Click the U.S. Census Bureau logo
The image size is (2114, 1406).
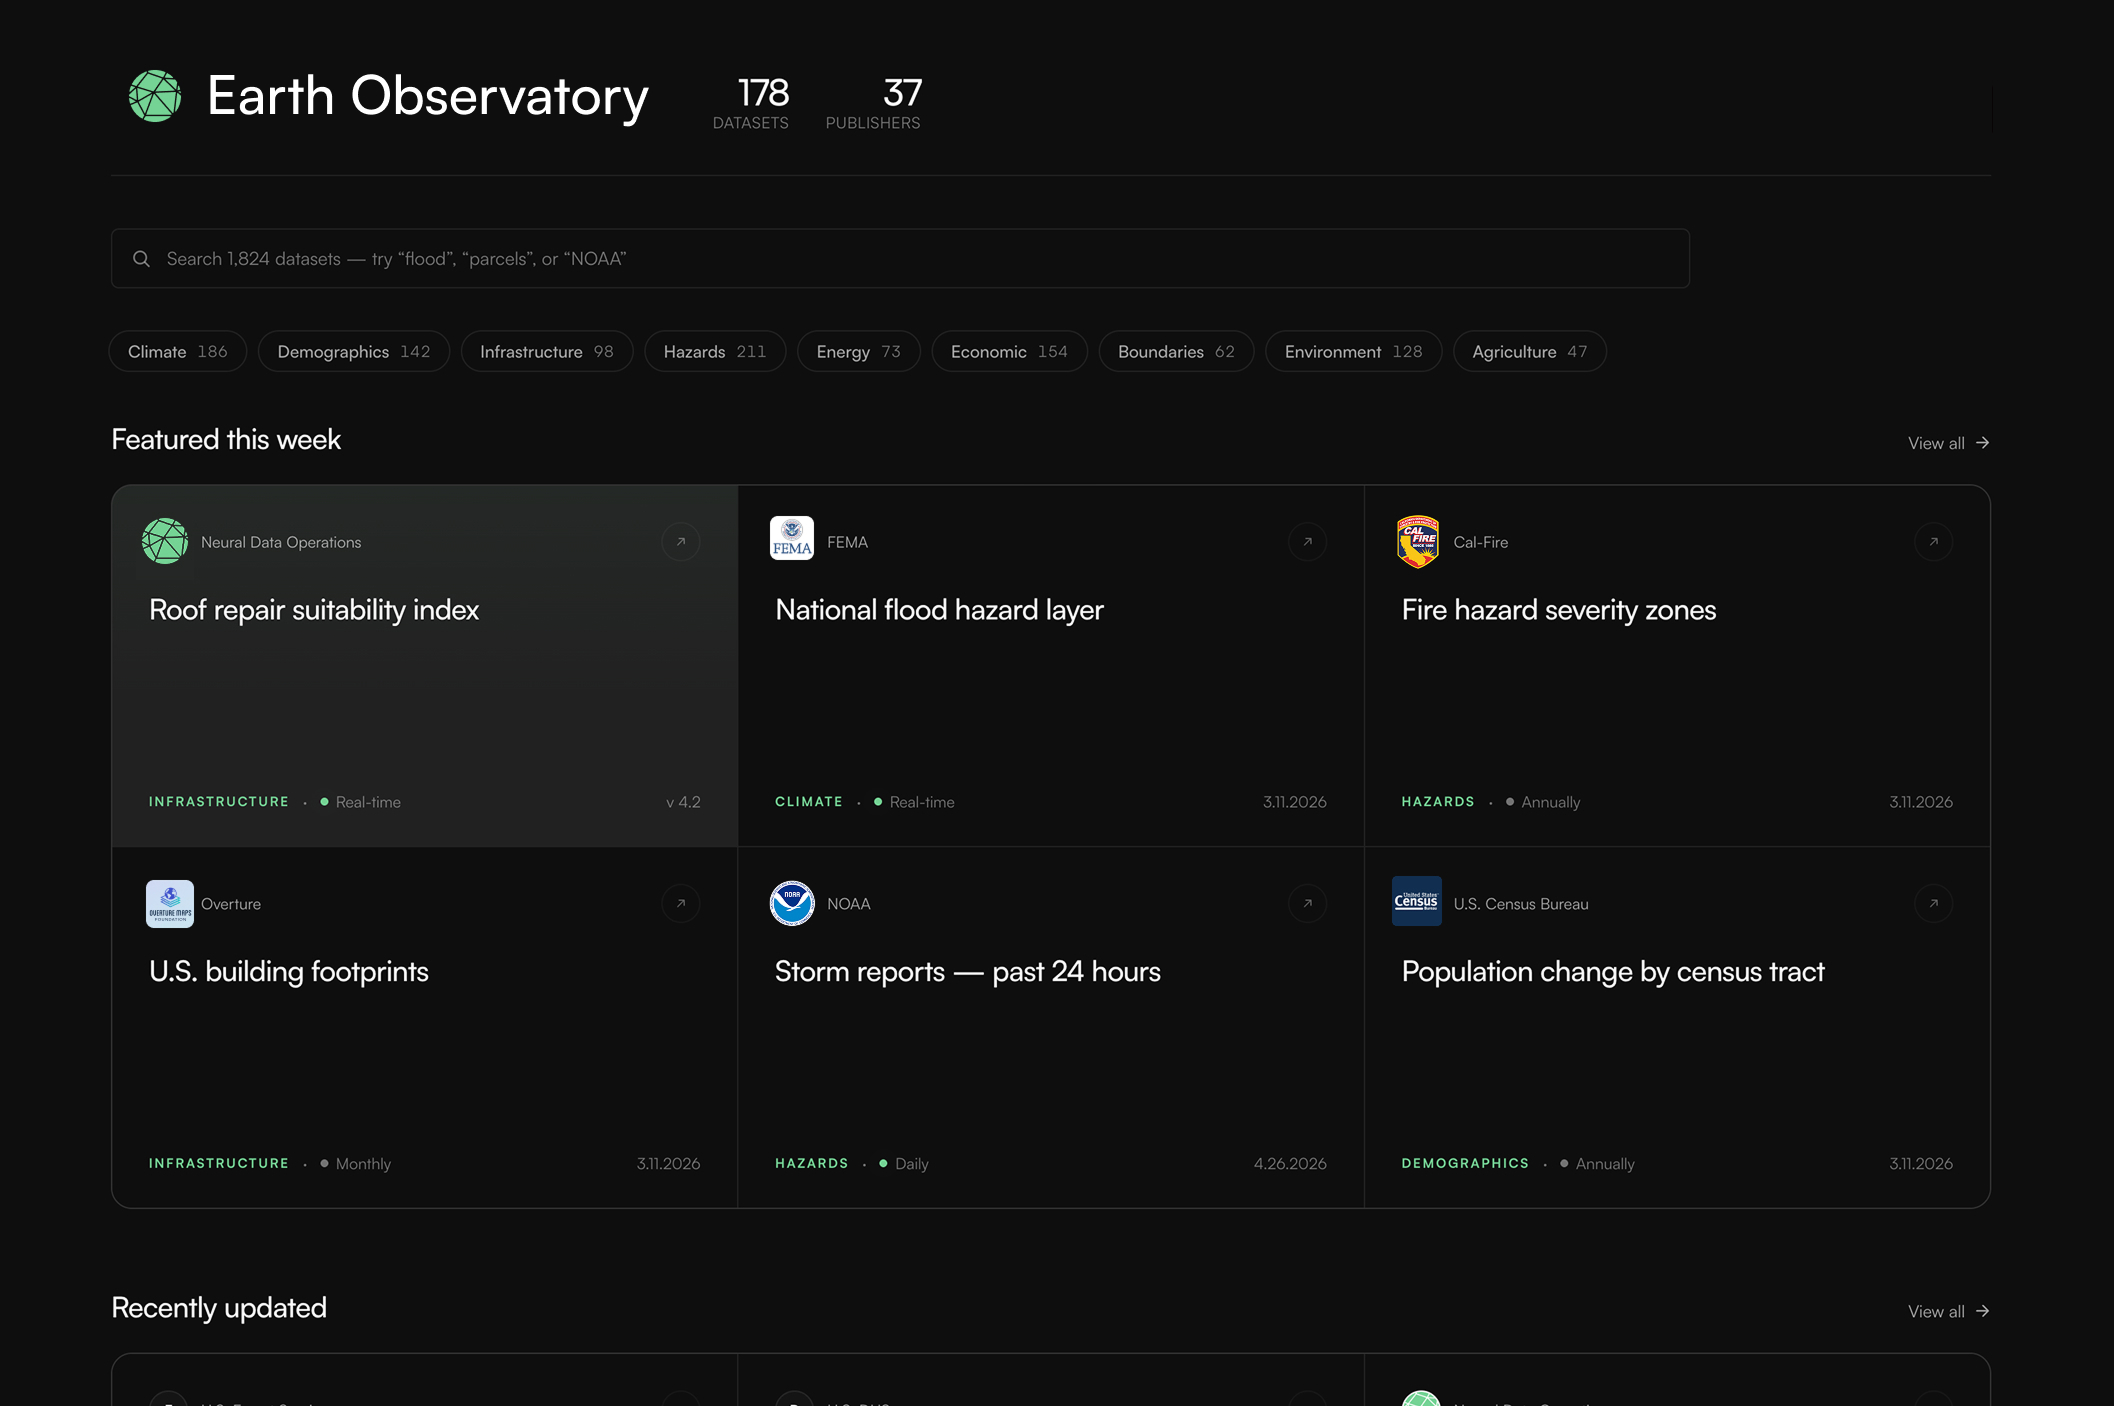pyautogui.click(x=1417, y=901)
